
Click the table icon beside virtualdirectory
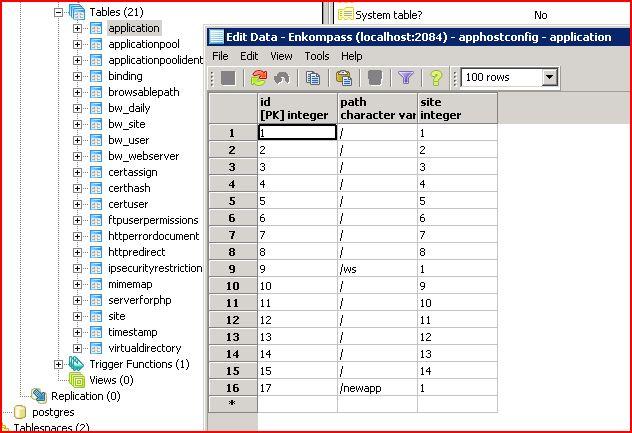[x=96, y=348]
